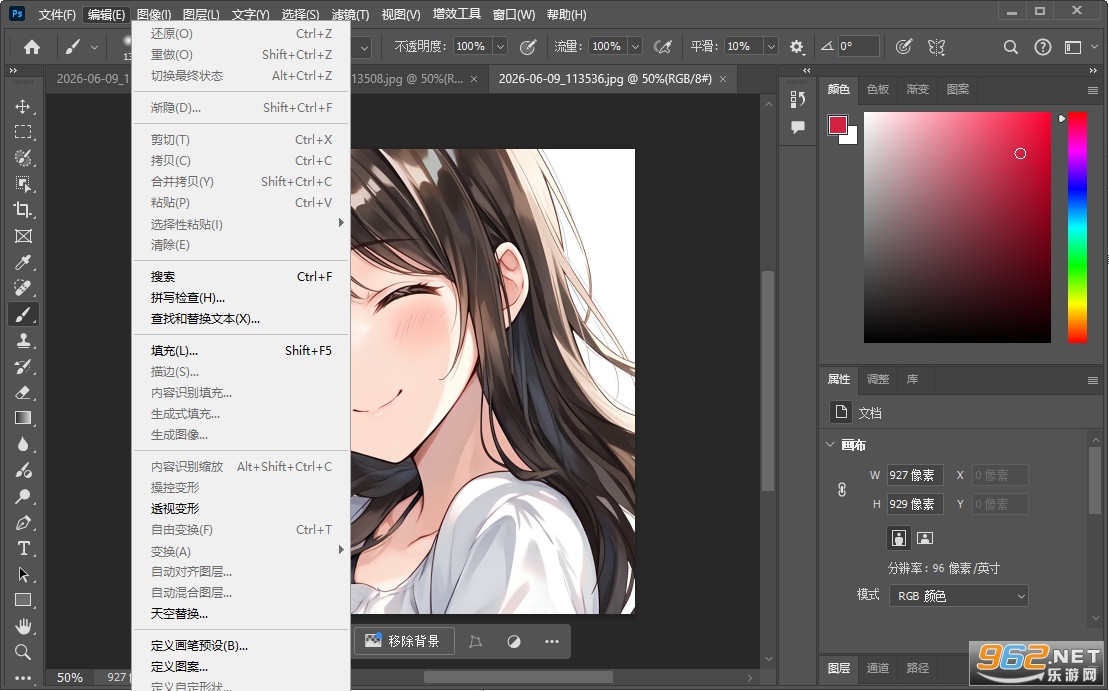This screenshot has width=1109, height=691.
Task: Click the Remove Background button
Action: point(403,641)
